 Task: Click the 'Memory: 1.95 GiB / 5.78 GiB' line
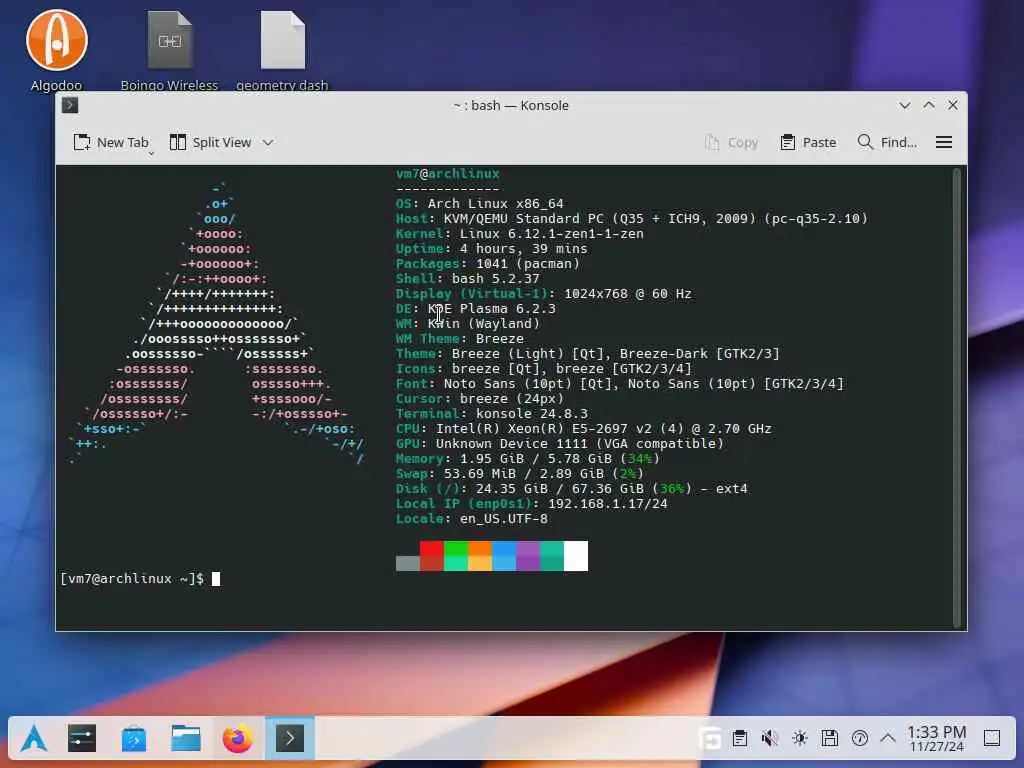(x=528, y=459)
